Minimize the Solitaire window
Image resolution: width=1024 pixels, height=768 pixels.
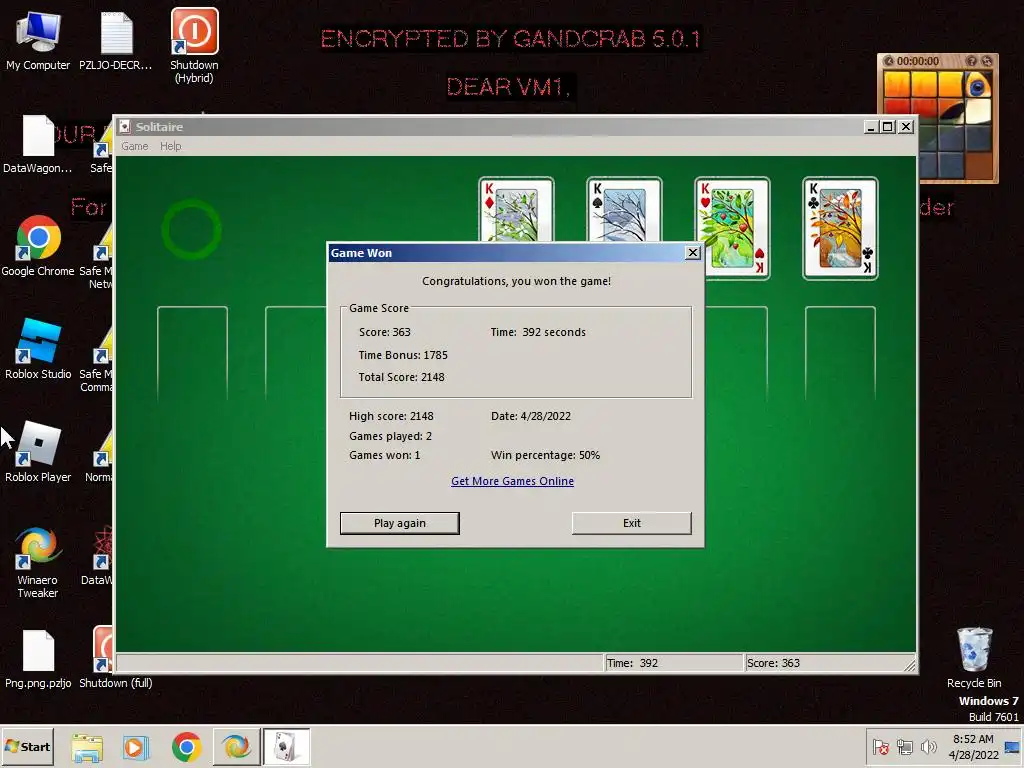[871, 127]
